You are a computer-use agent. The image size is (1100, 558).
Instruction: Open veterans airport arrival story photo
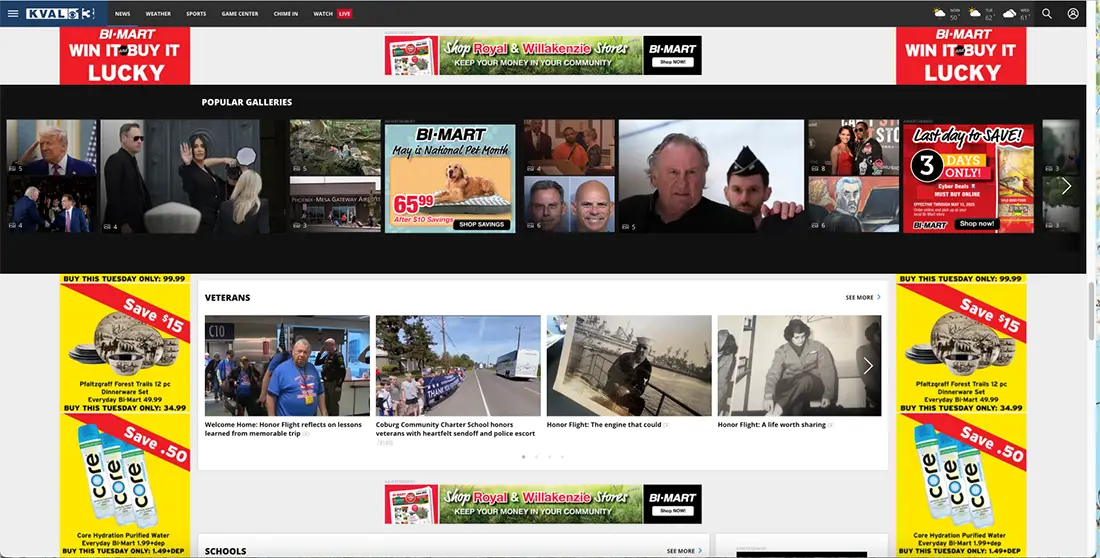coord(287,365)
